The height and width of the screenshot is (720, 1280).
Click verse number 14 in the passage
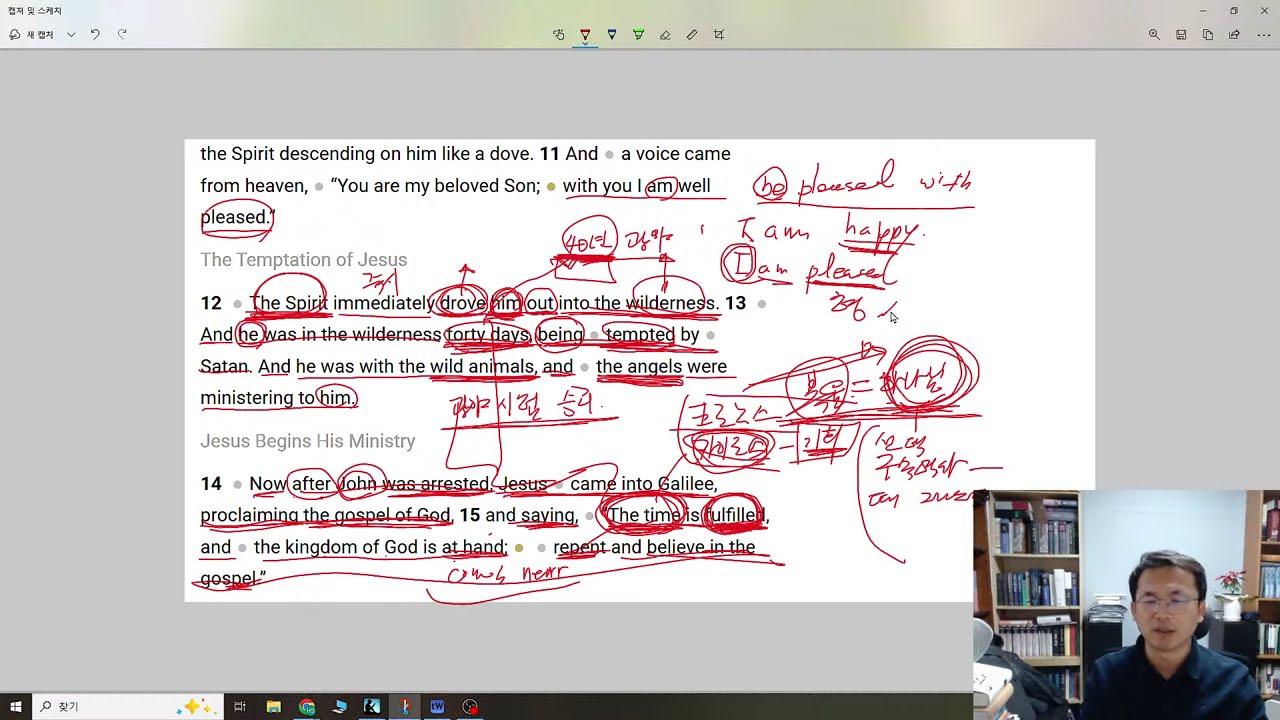[211, 484]
